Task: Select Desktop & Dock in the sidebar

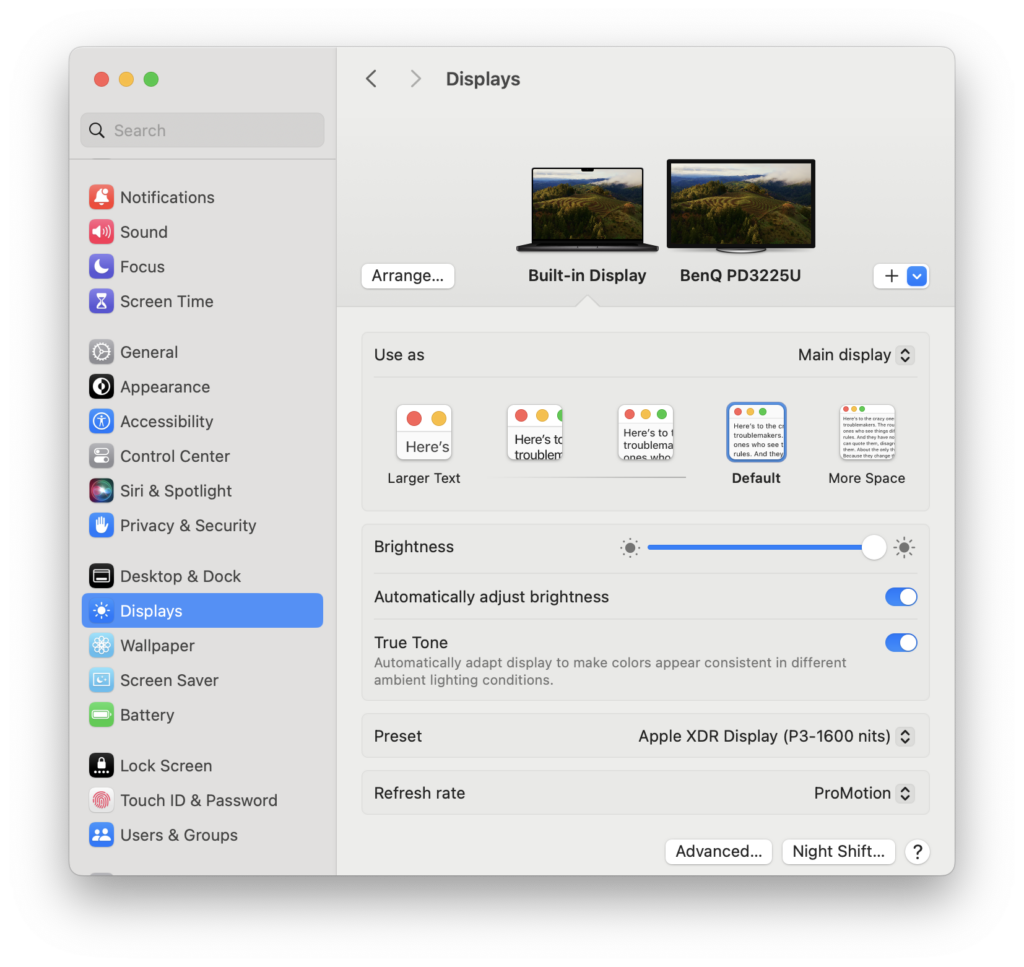Action: (202, 576)
